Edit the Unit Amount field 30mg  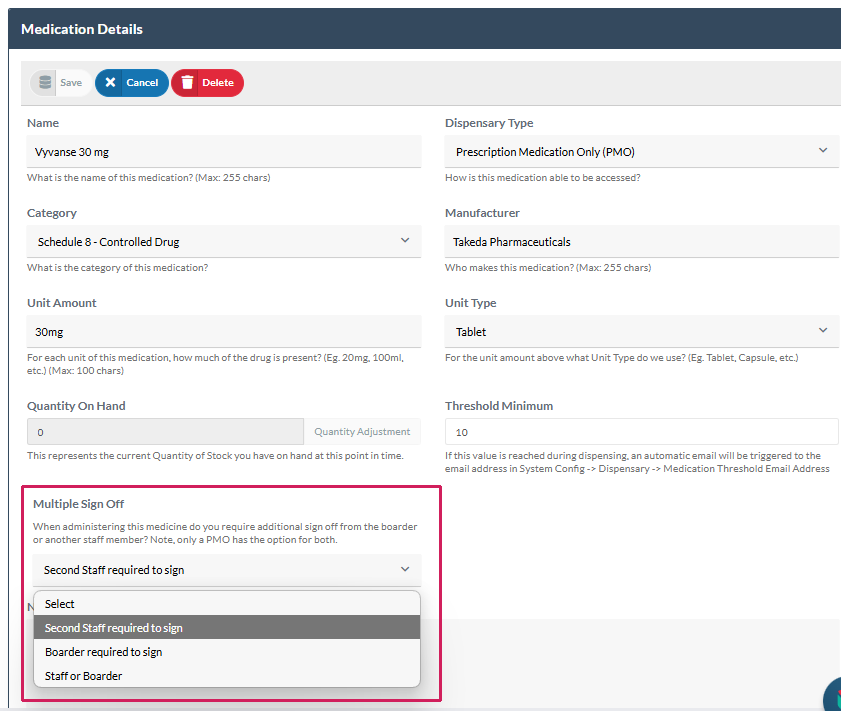click(224, 332)
